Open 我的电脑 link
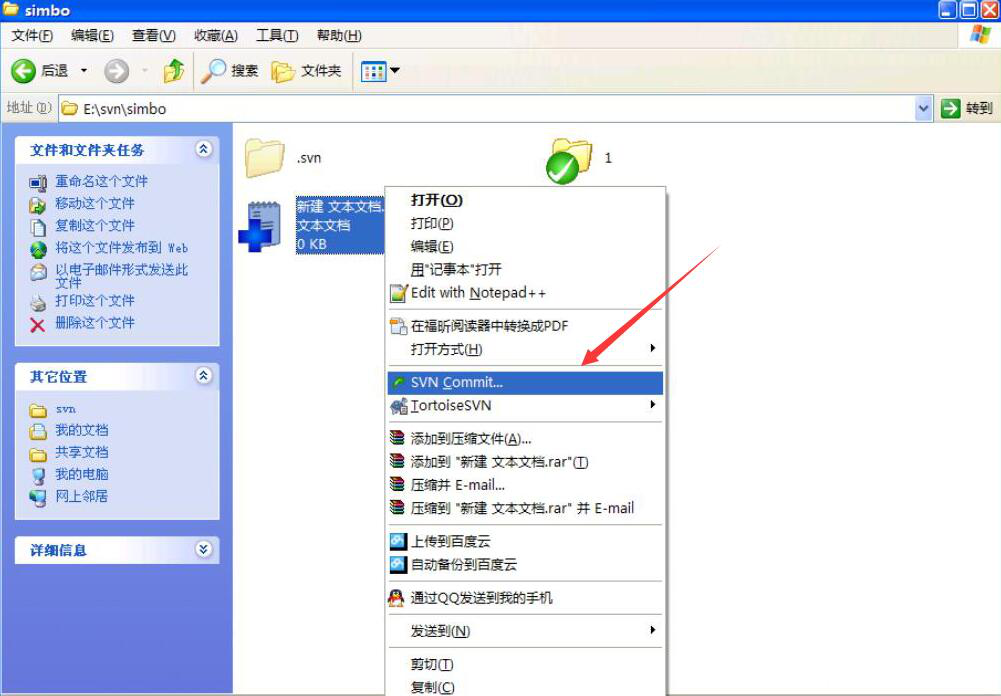The height and width of the screenshot is (696, 1001). coord(82,474)
